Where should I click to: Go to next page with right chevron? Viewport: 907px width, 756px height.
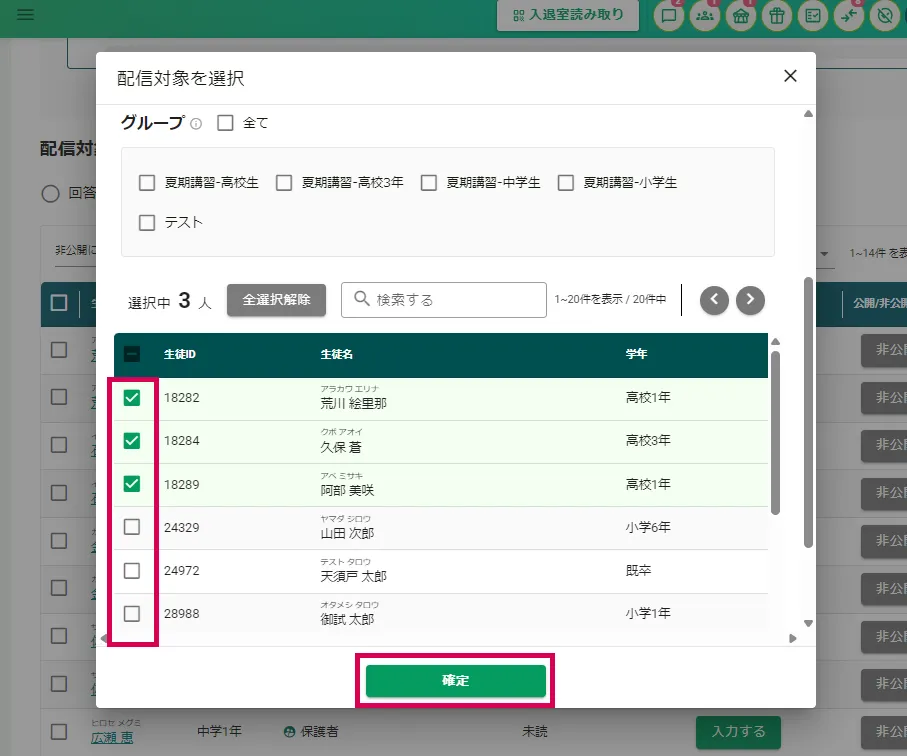(x=750, y=300)
